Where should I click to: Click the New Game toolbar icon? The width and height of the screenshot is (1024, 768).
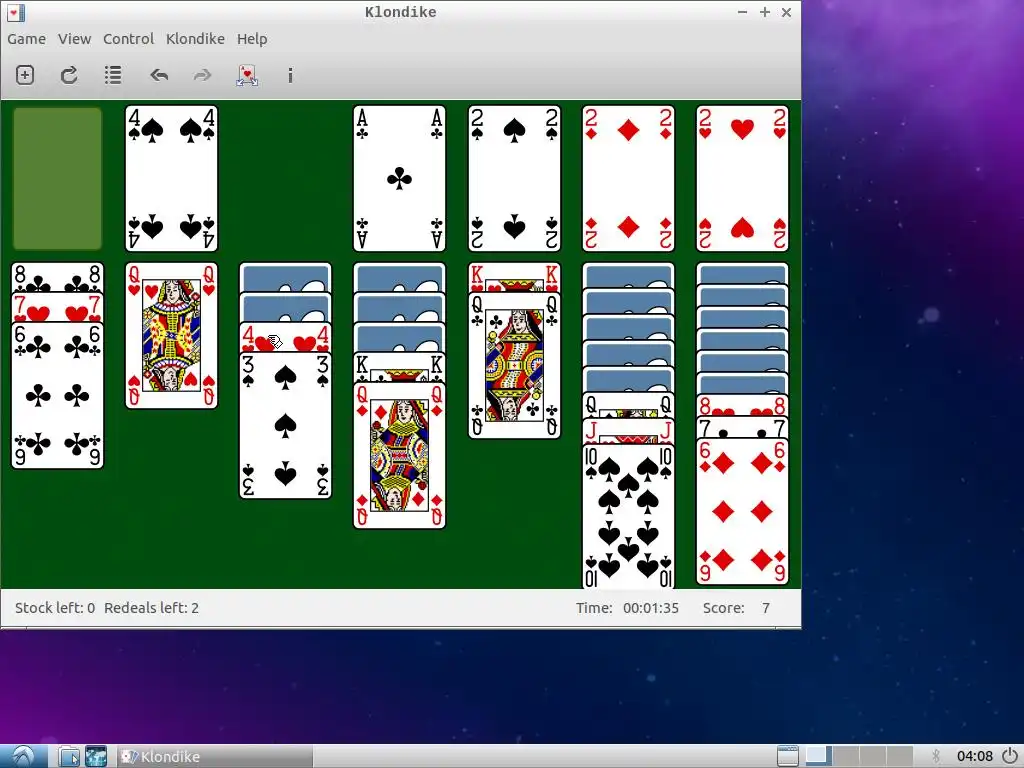pos(25,75)
